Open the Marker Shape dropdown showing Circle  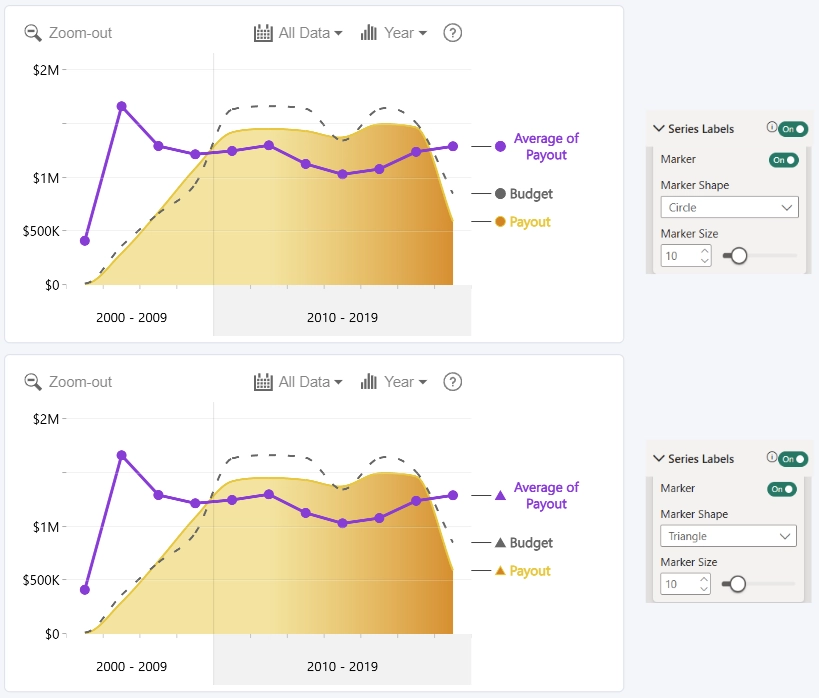click(729, 207)
